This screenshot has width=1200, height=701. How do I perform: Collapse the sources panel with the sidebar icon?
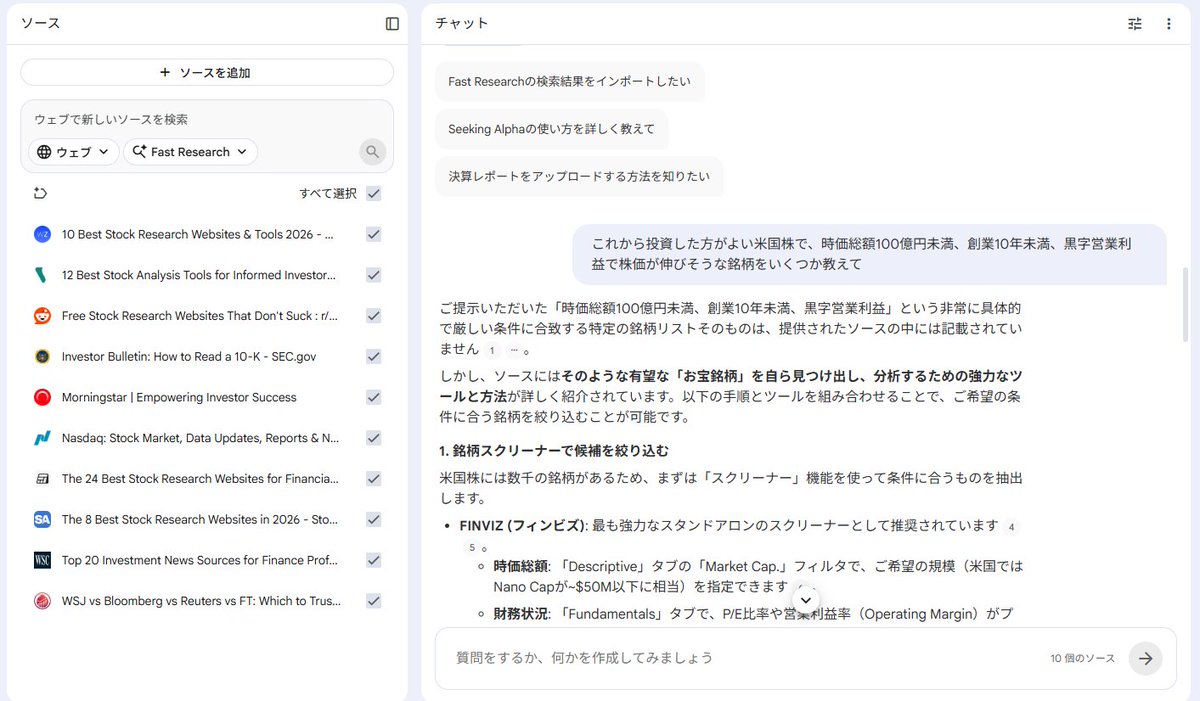(392, 23)
